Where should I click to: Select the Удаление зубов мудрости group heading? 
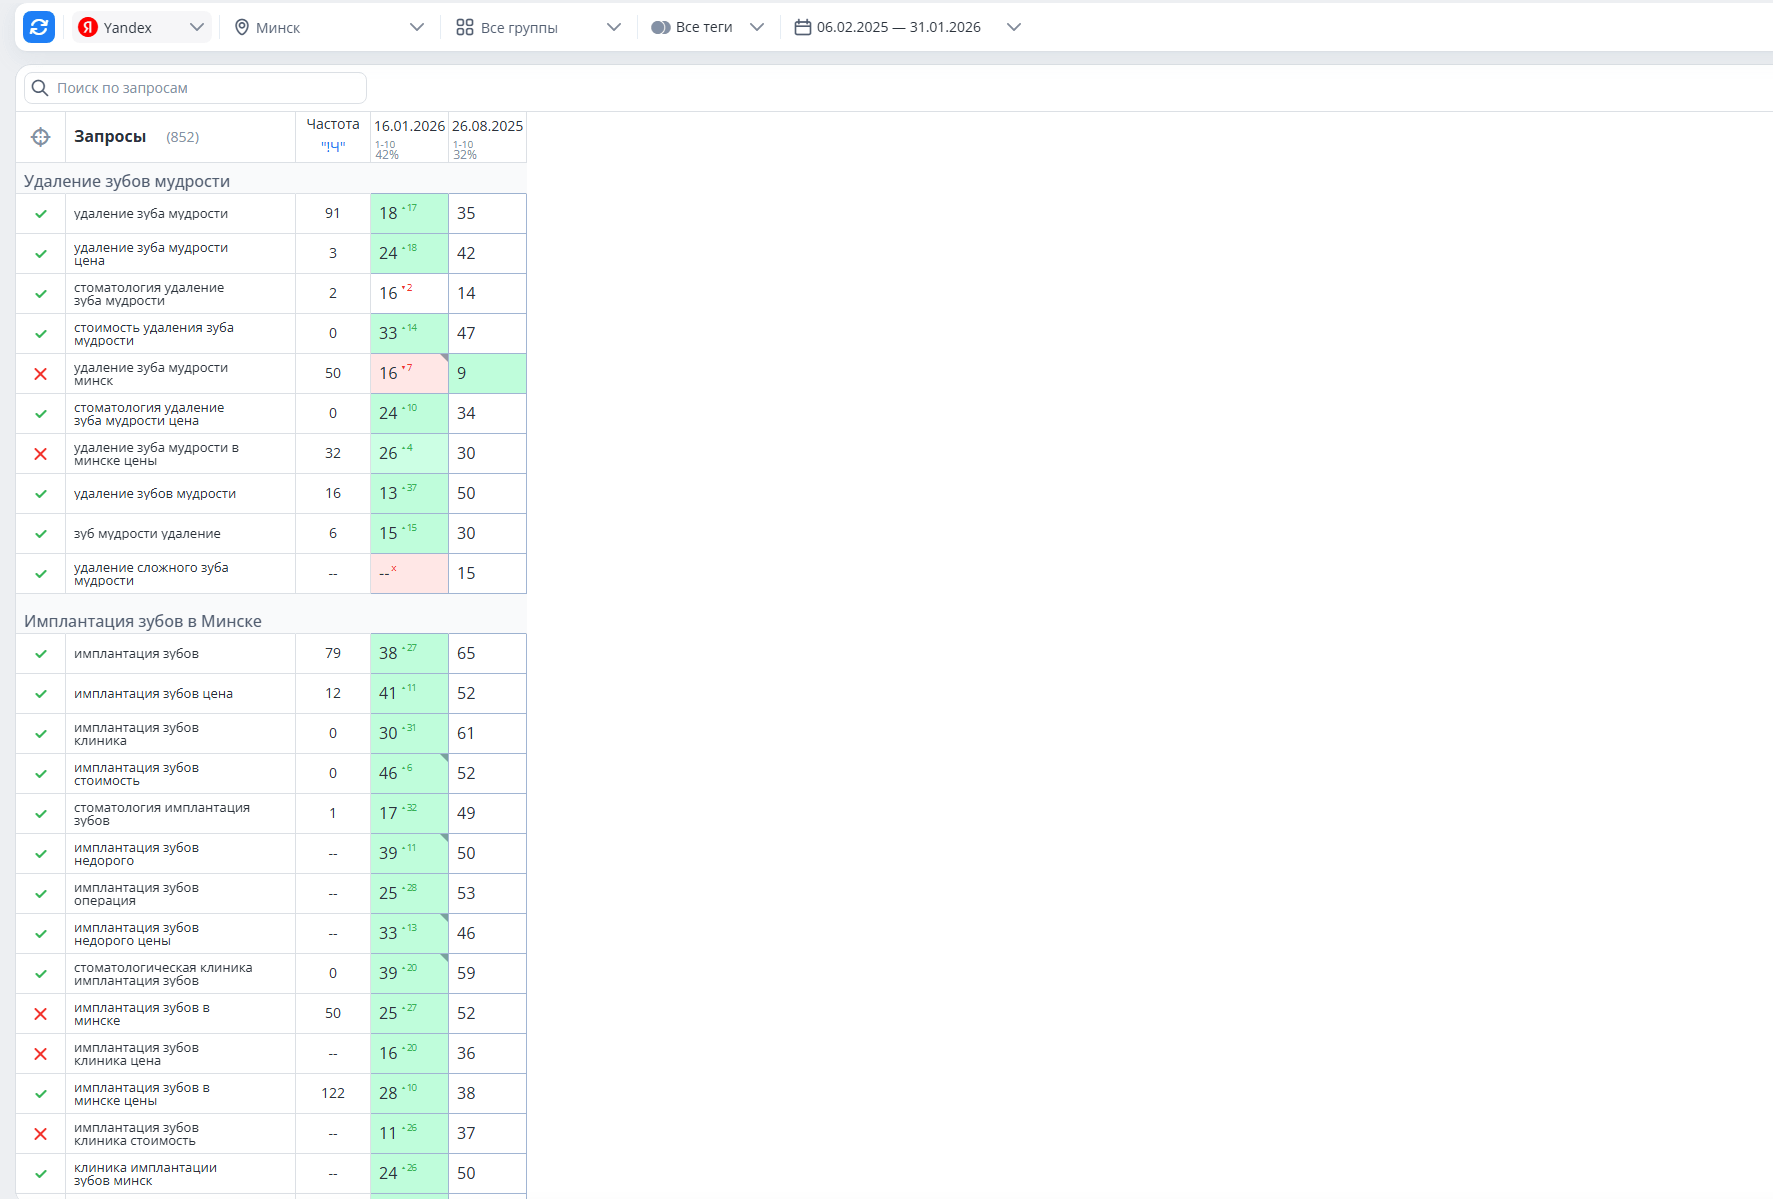tap(127, 181)
